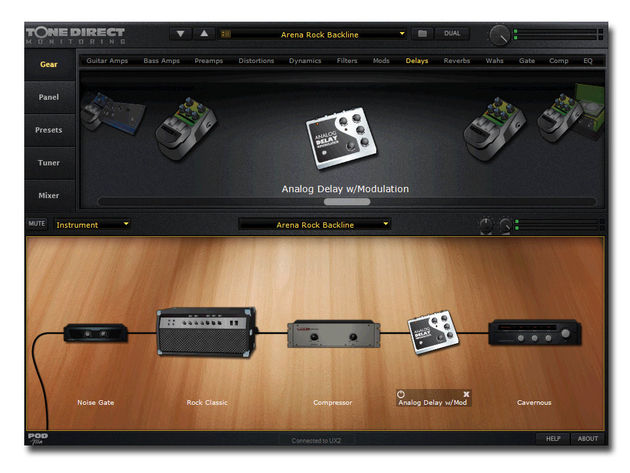Click the Noise Gate label
Viewport: 630px width, 473px height.
pyautogui.click(x=96, y=402)
